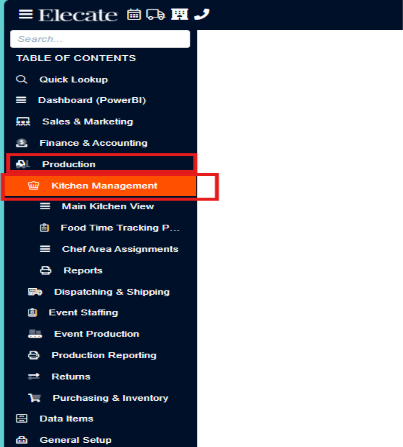Focus the Search field in sidebar
This screenshot has width=403, height=447.
[x=100, y=39]
